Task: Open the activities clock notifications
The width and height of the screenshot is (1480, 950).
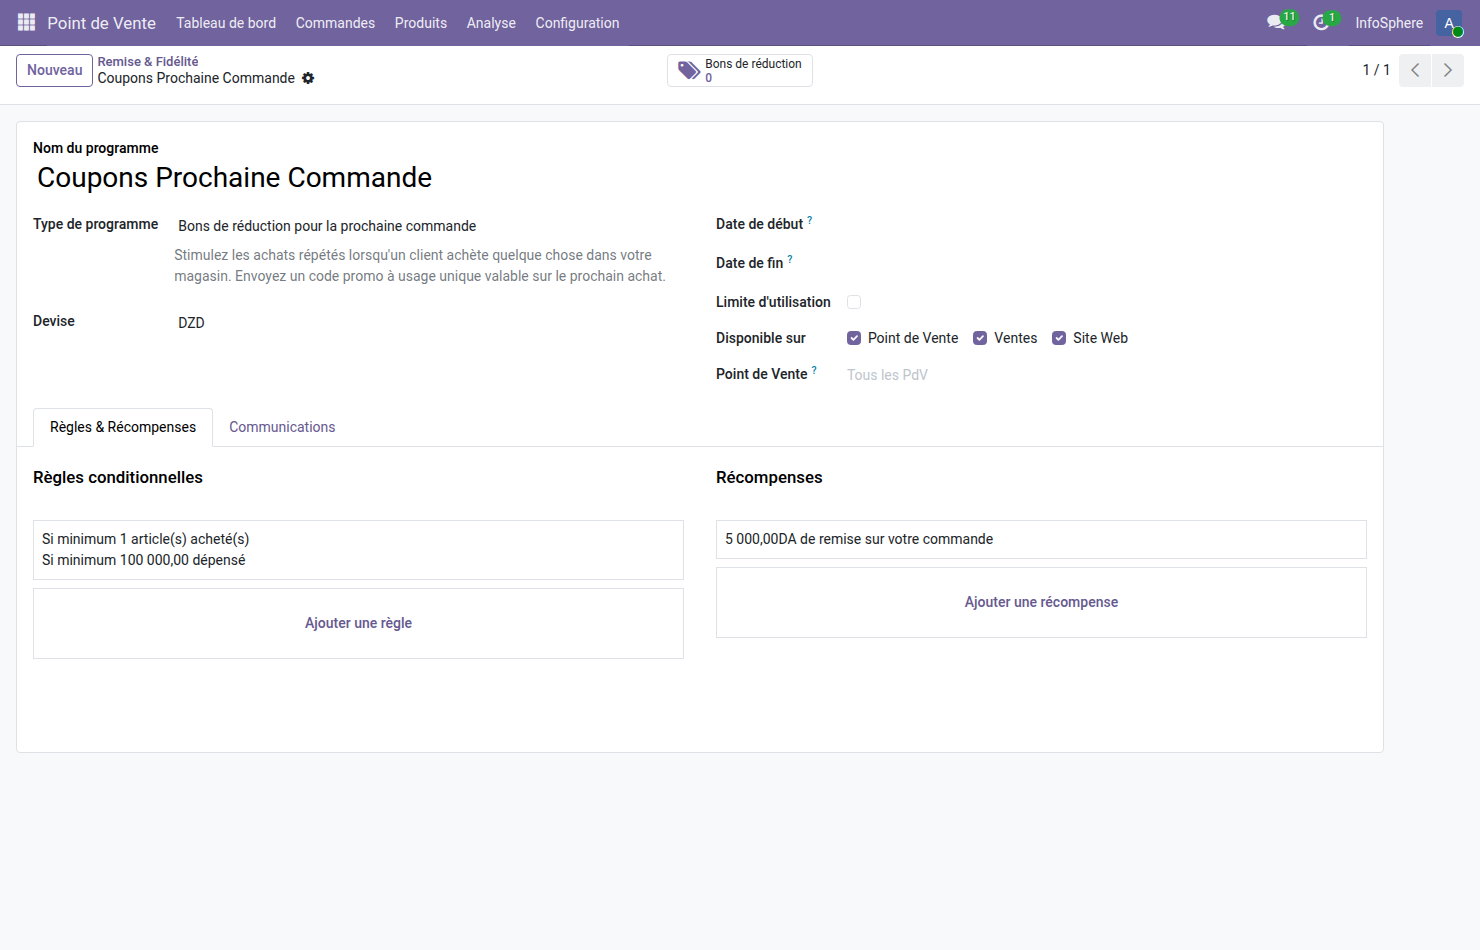Action: [1320, 20]
